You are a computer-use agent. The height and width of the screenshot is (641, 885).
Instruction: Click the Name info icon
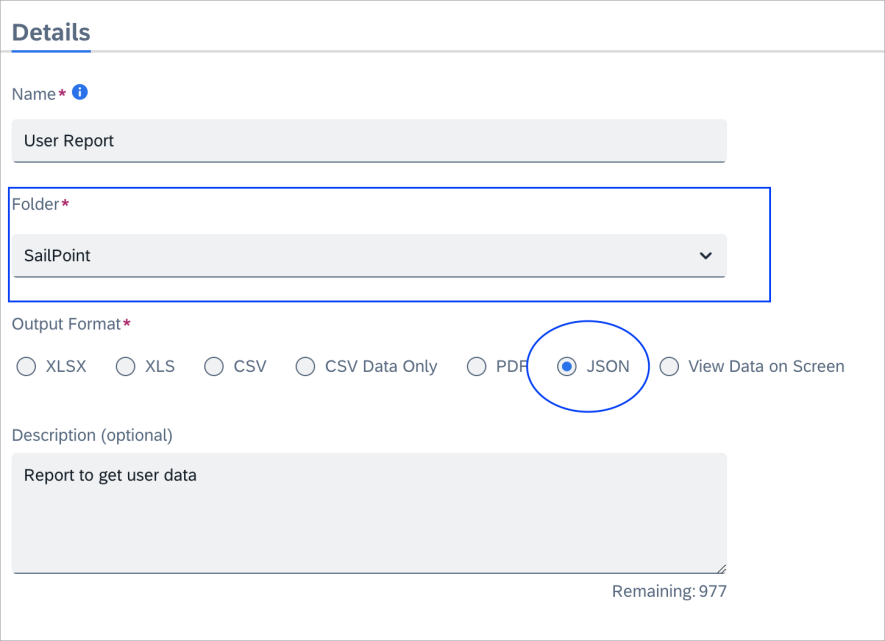[80, 92]
